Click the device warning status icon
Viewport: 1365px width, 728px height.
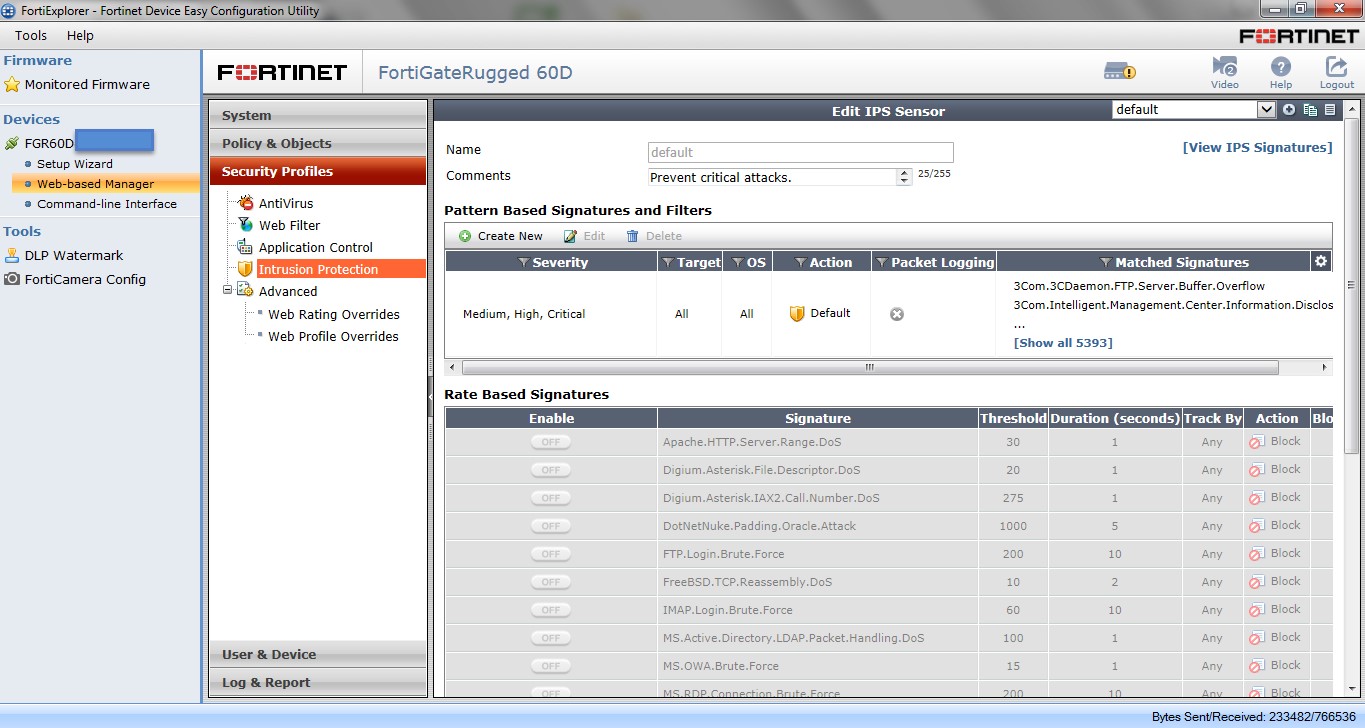1119,71
